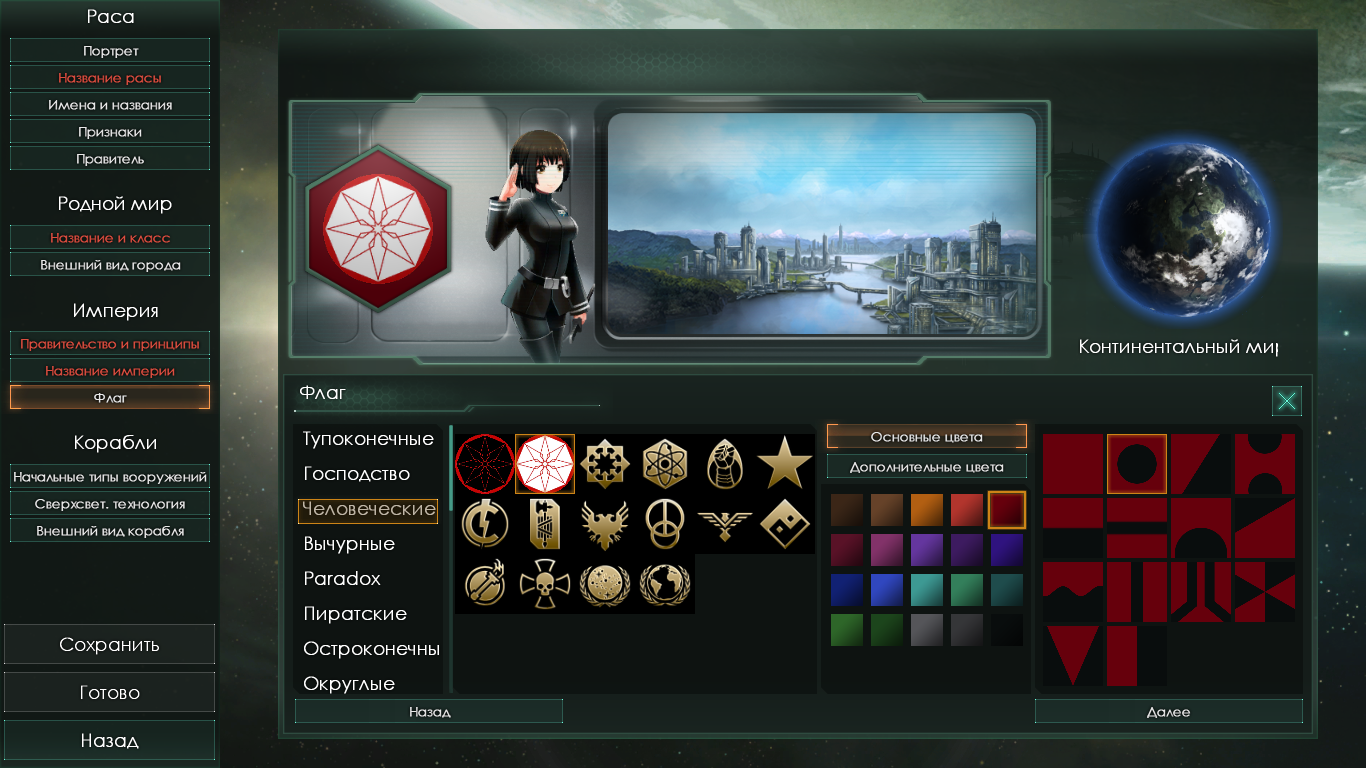
Task: Select the teal color swatch
Action: tap(927, 590)
